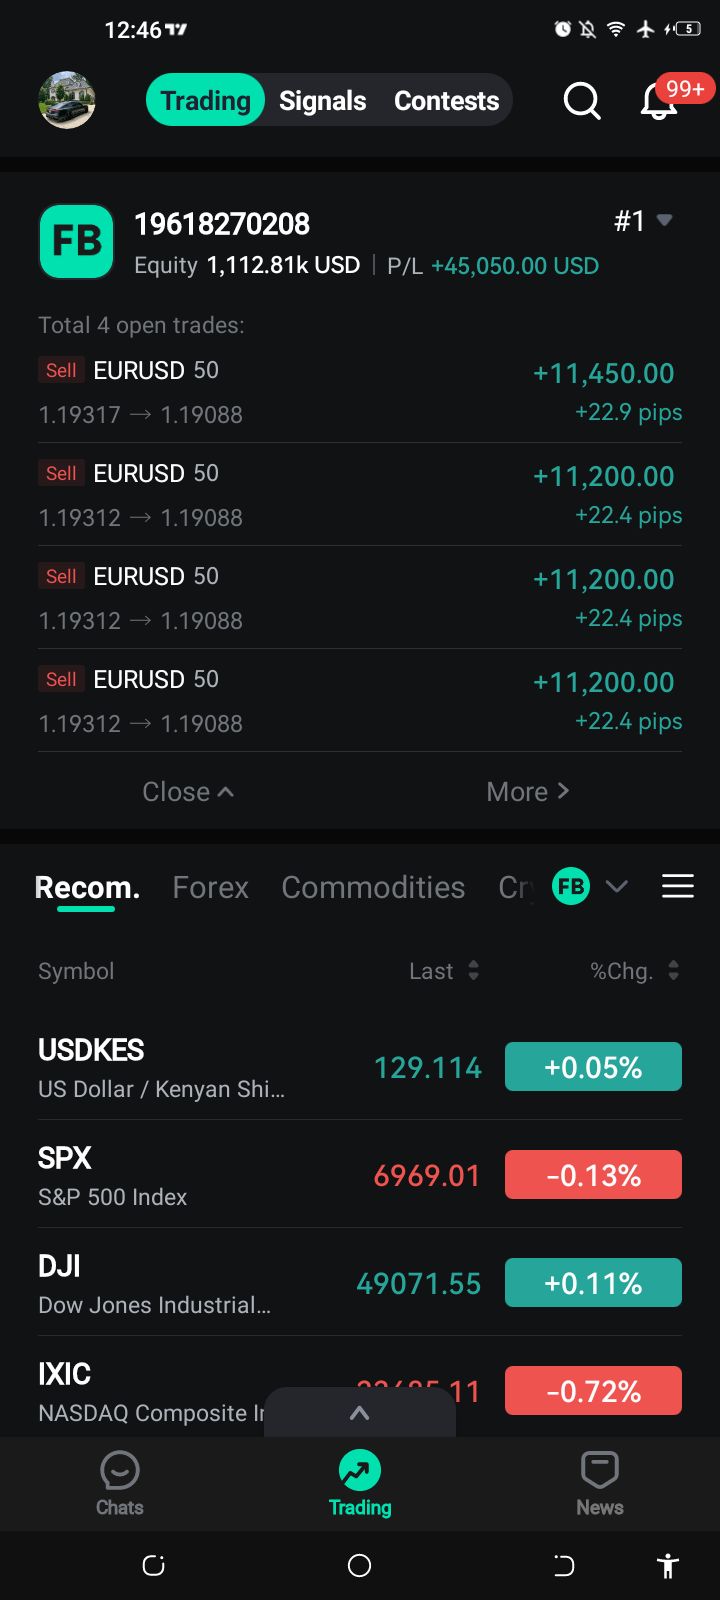
Task: Sort symbols by Last price
Action: [444, 971]
